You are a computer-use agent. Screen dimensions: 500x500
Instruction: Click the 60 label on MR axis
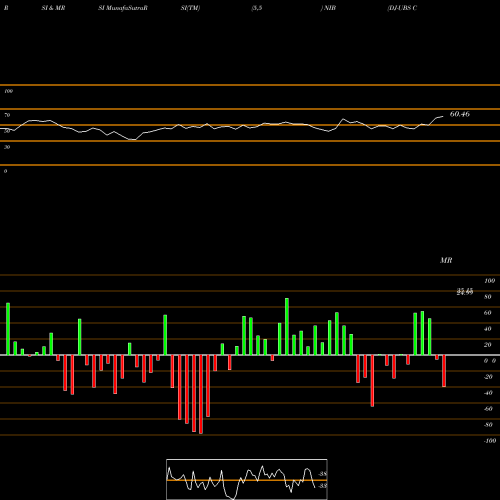click(488, 313)
